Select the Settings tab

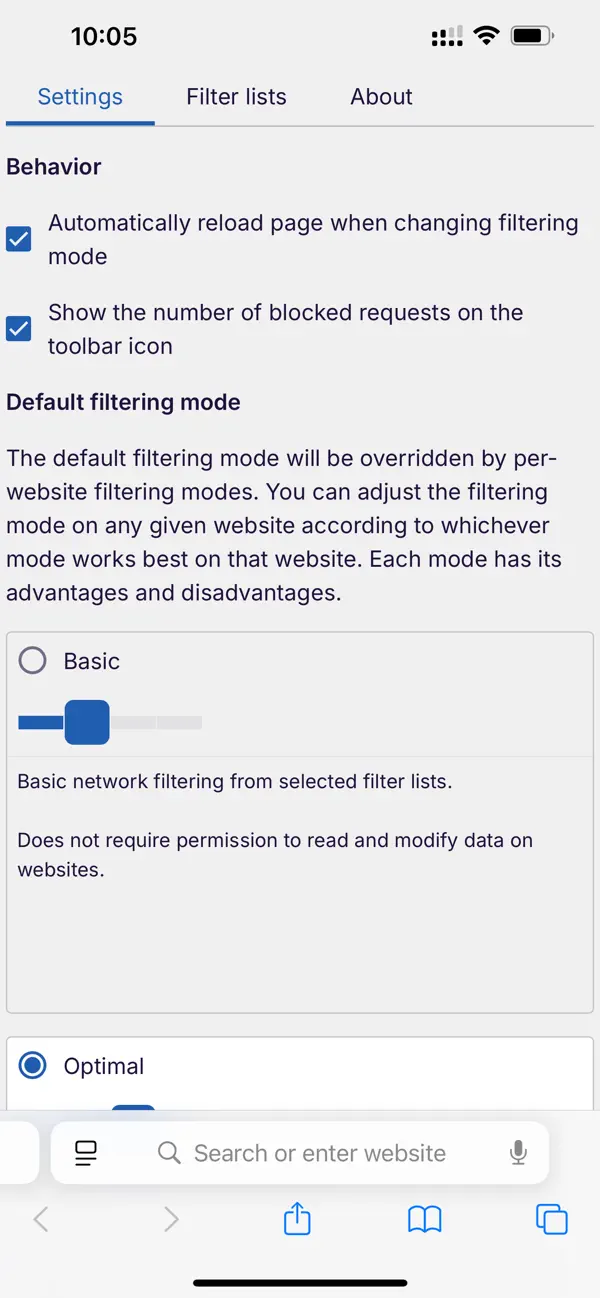[x=80, y=97]
